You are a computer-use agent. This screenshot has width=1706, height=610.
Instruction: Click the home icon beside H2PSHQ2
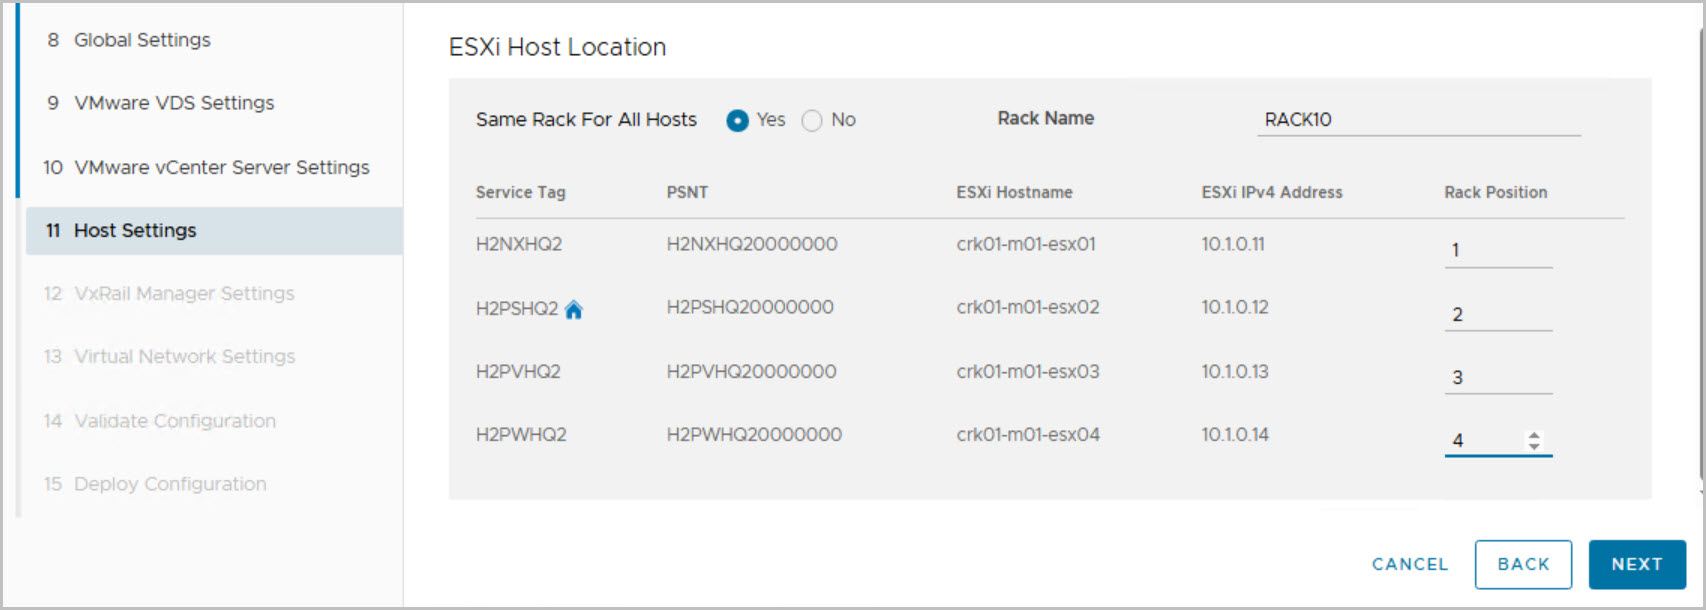coord(574,310)
